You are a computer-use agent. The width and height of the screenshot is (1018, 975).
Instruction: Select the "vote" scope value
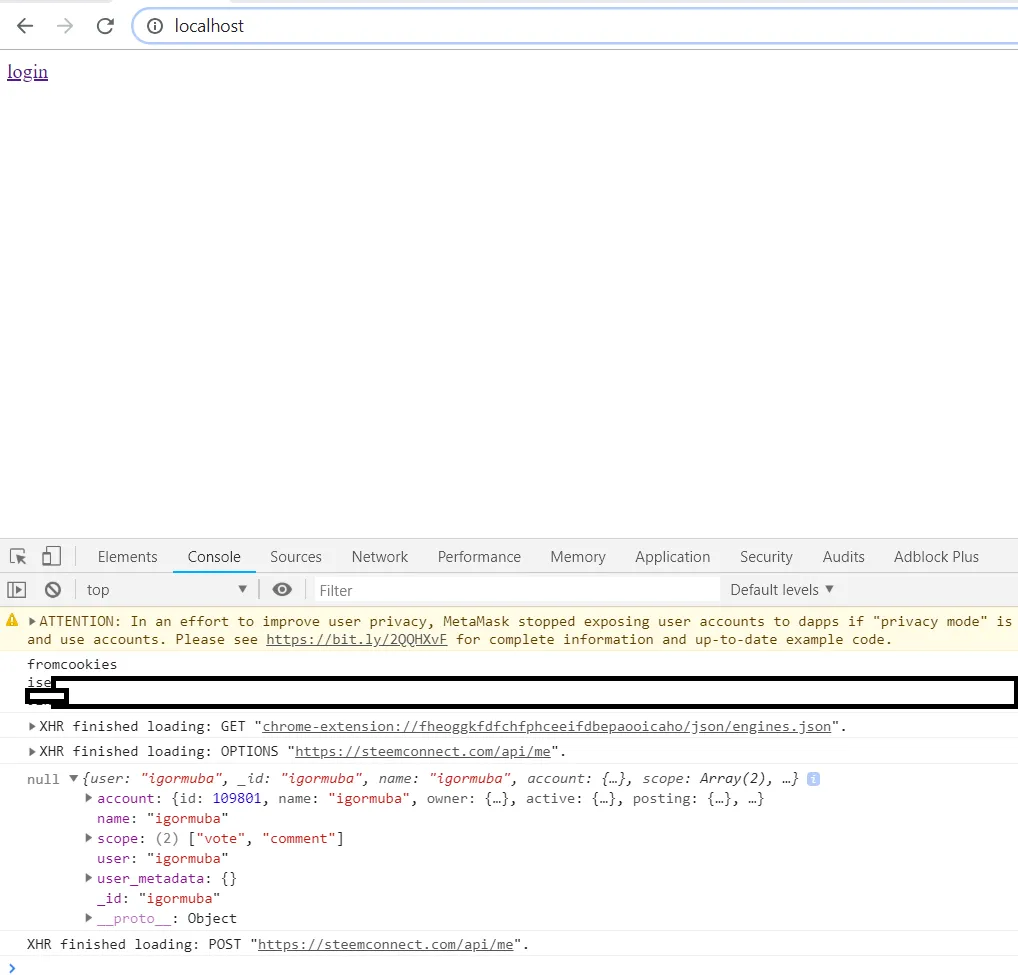pos(220,838)
